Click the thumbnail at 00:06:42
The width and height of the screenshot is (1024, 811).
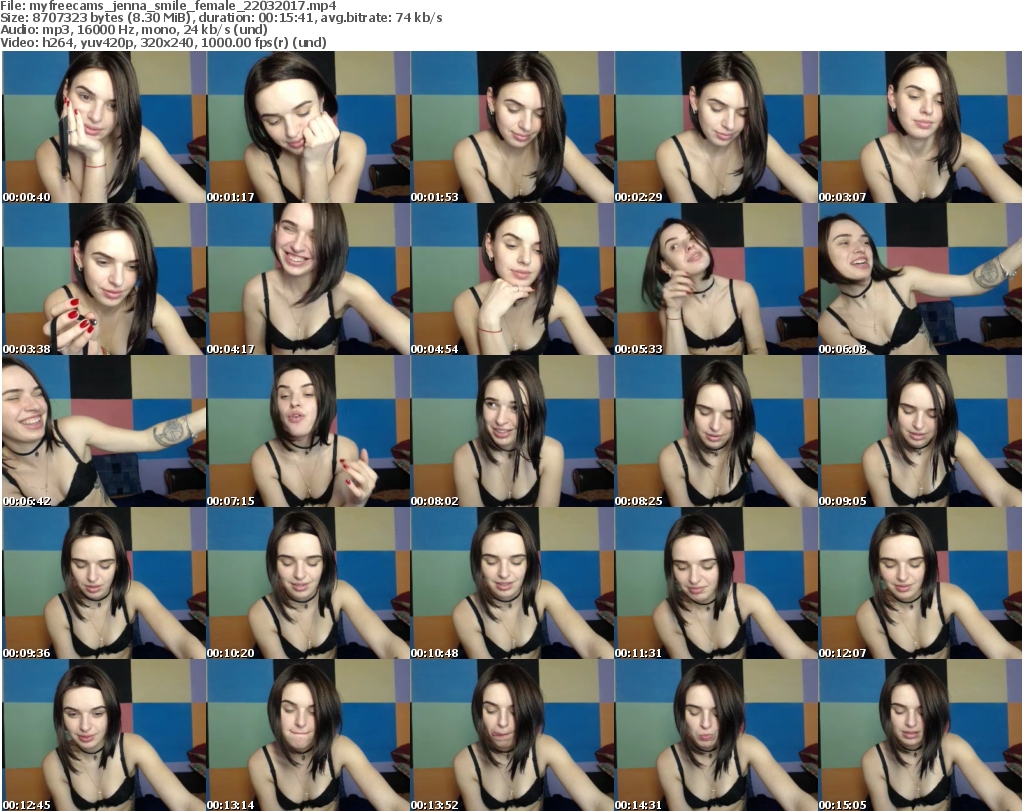[104, 432]
